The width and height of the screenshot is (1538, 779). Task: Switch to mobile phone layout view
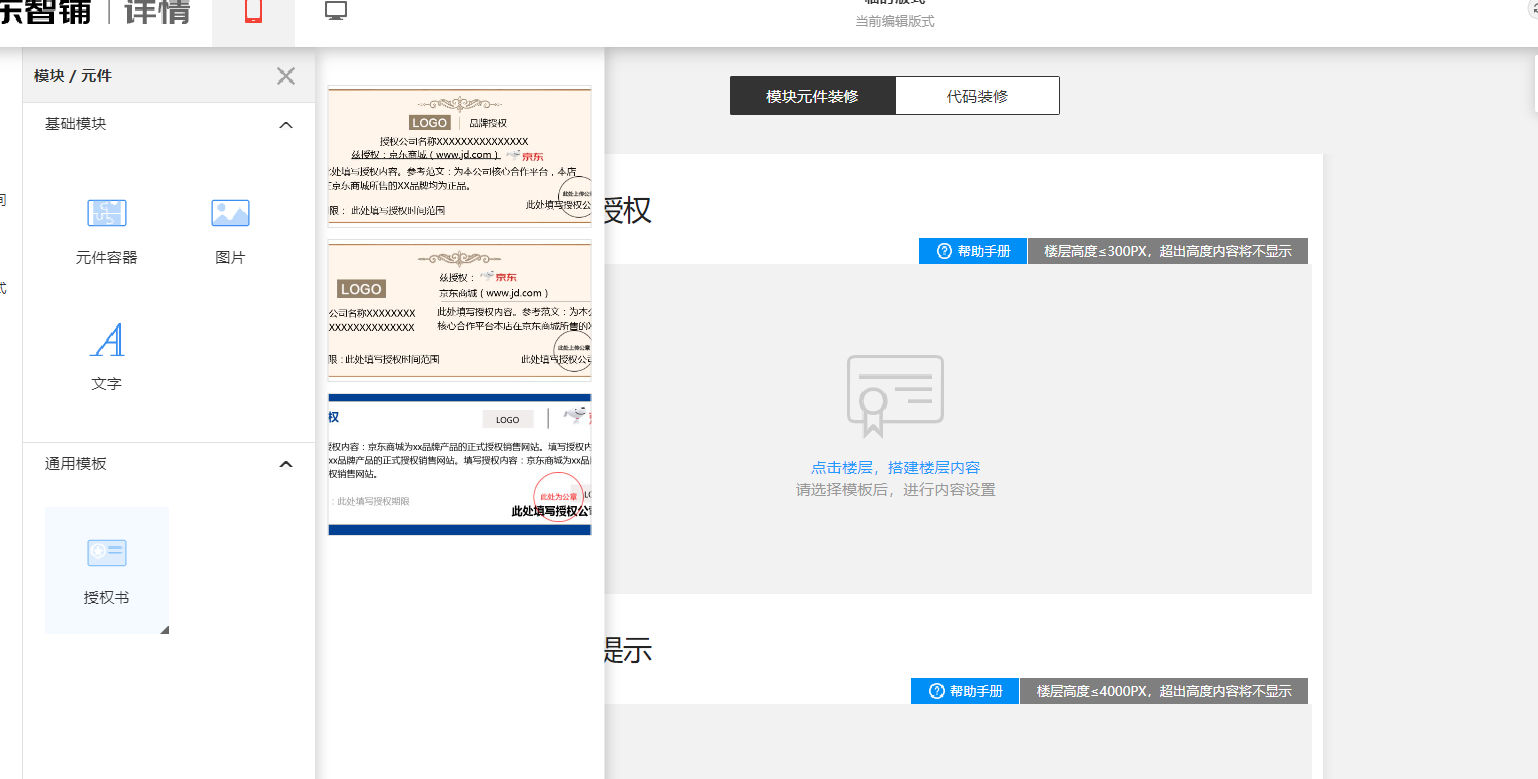[253, 12]
